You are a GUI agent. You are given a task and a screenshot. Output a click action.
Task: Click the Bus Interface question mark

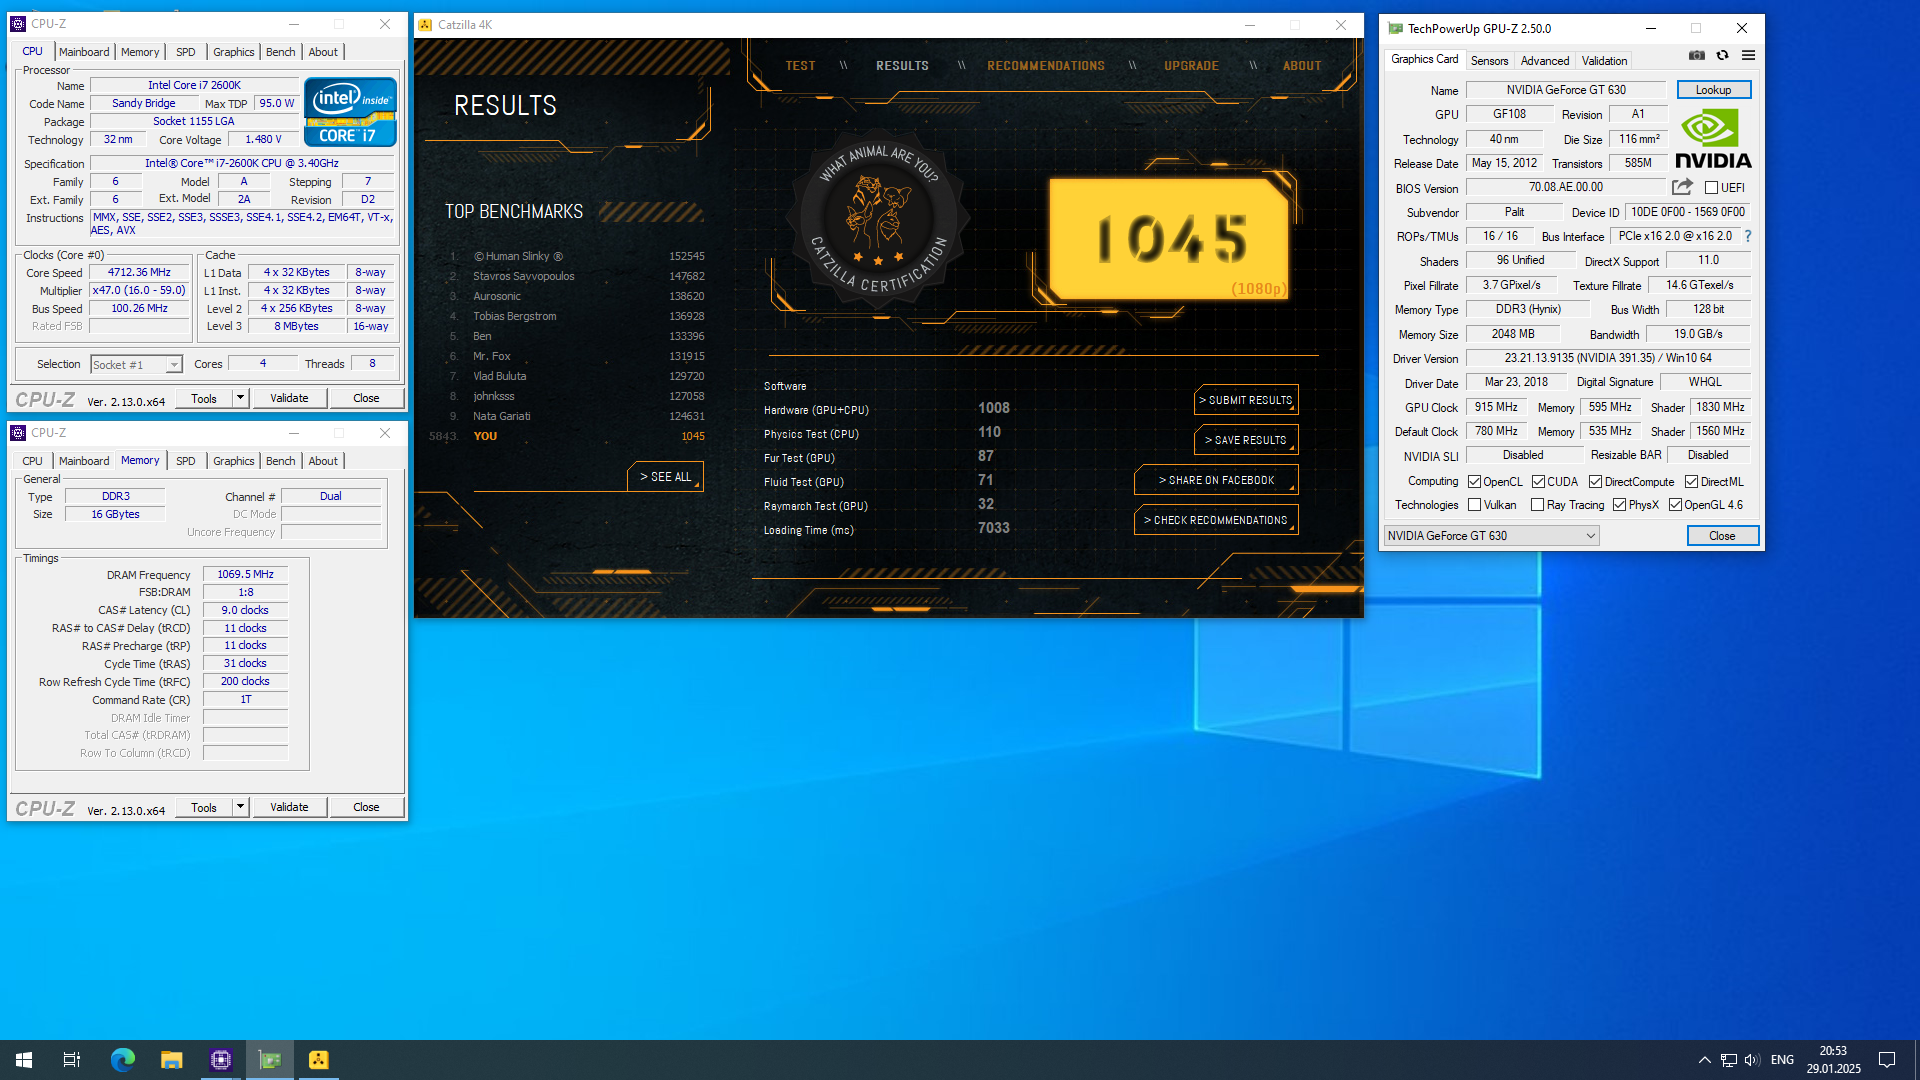pyautogui.click(x=1748, y=236)
